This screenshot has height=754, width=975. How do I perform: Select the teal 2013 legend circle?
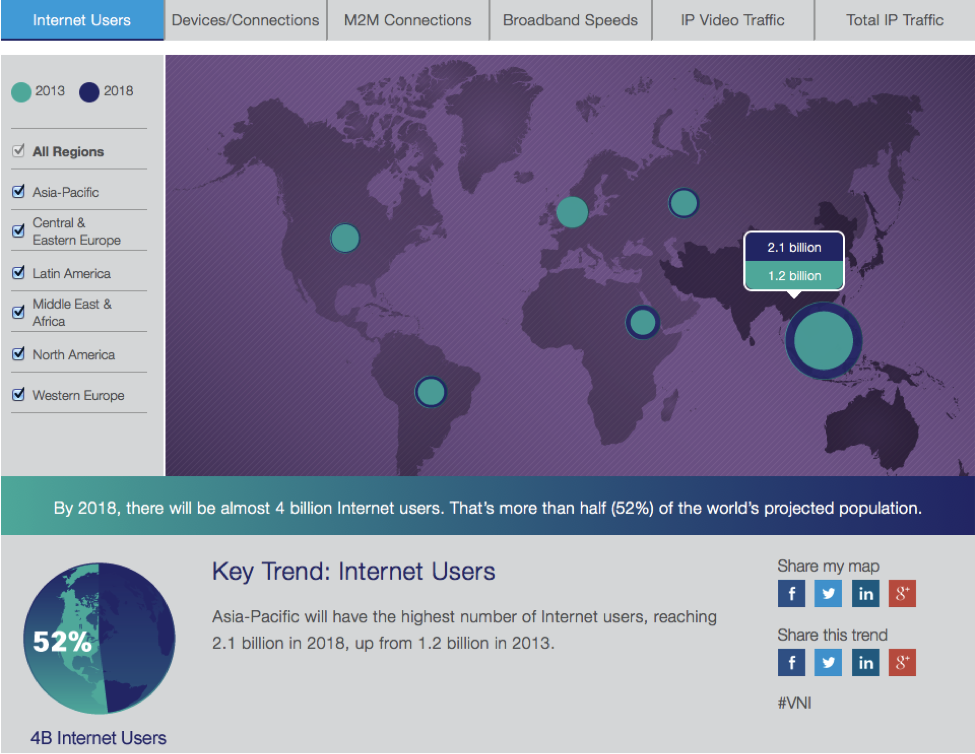(x=22, y=92)
